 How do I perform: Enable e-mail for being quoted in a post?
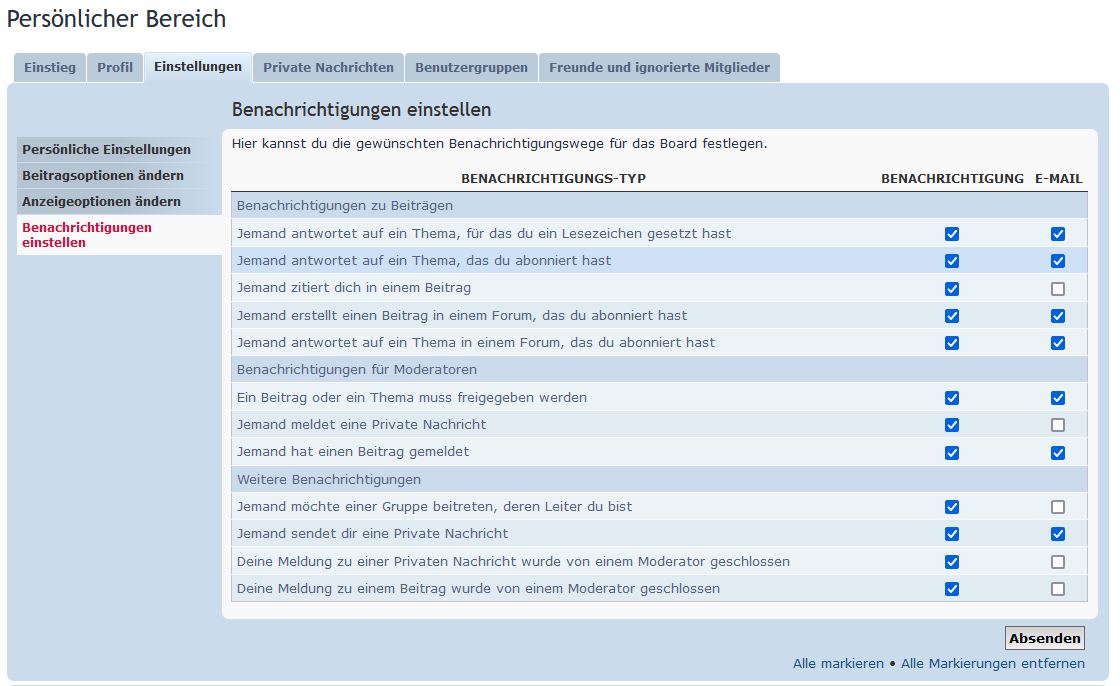tap(1058, 289)
